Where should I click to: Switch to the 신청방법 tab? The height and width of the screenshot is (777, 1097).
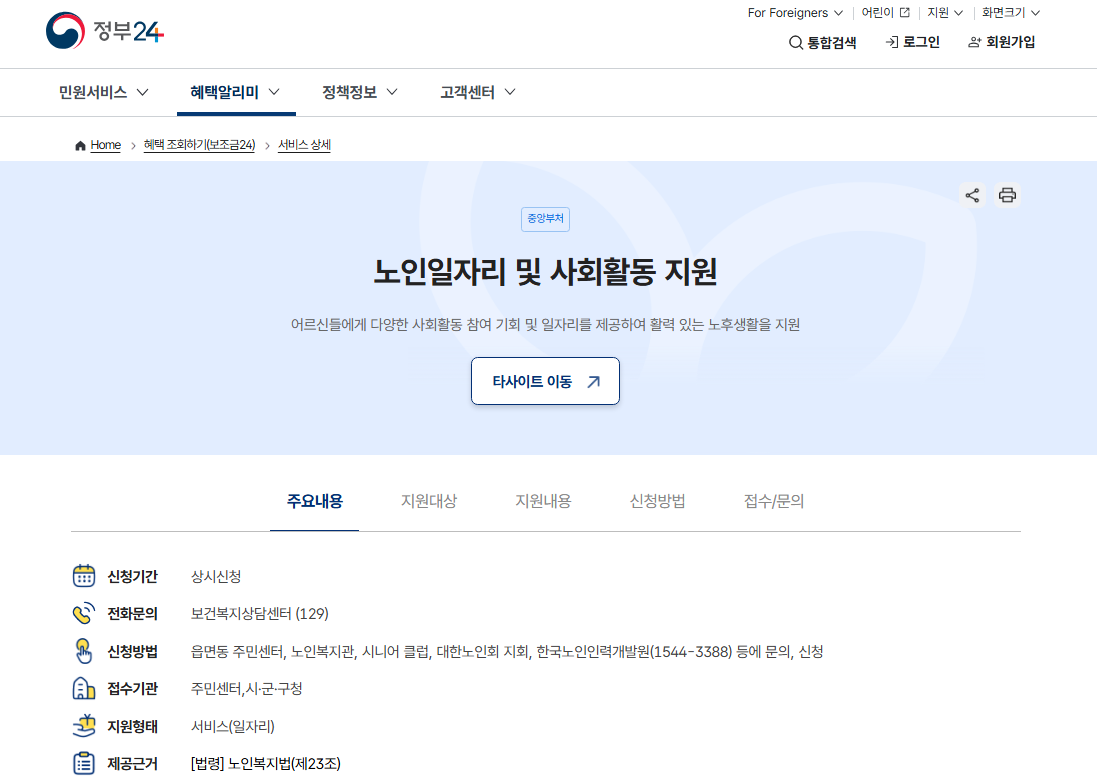point(657,501)
